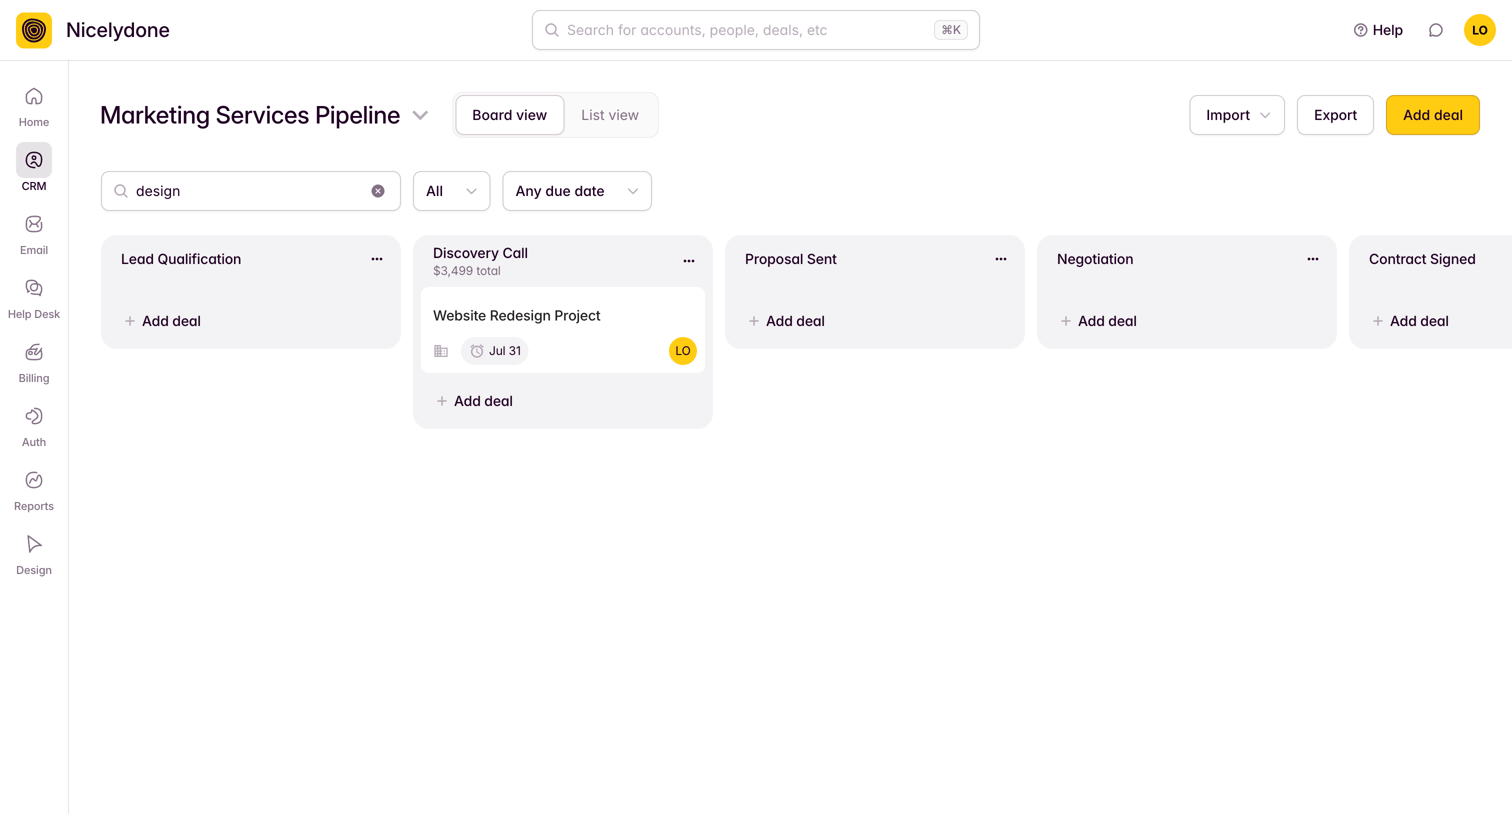Open the All filter dropdown

452,191
